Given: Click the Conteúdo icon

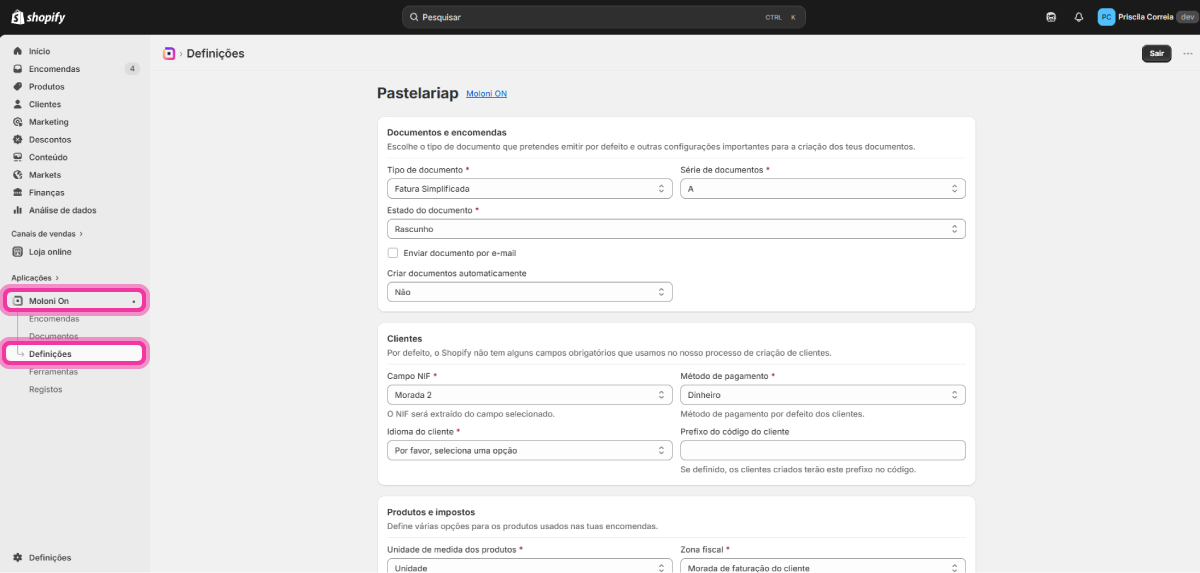Looking at the screenshot, I should pos(17,157).
